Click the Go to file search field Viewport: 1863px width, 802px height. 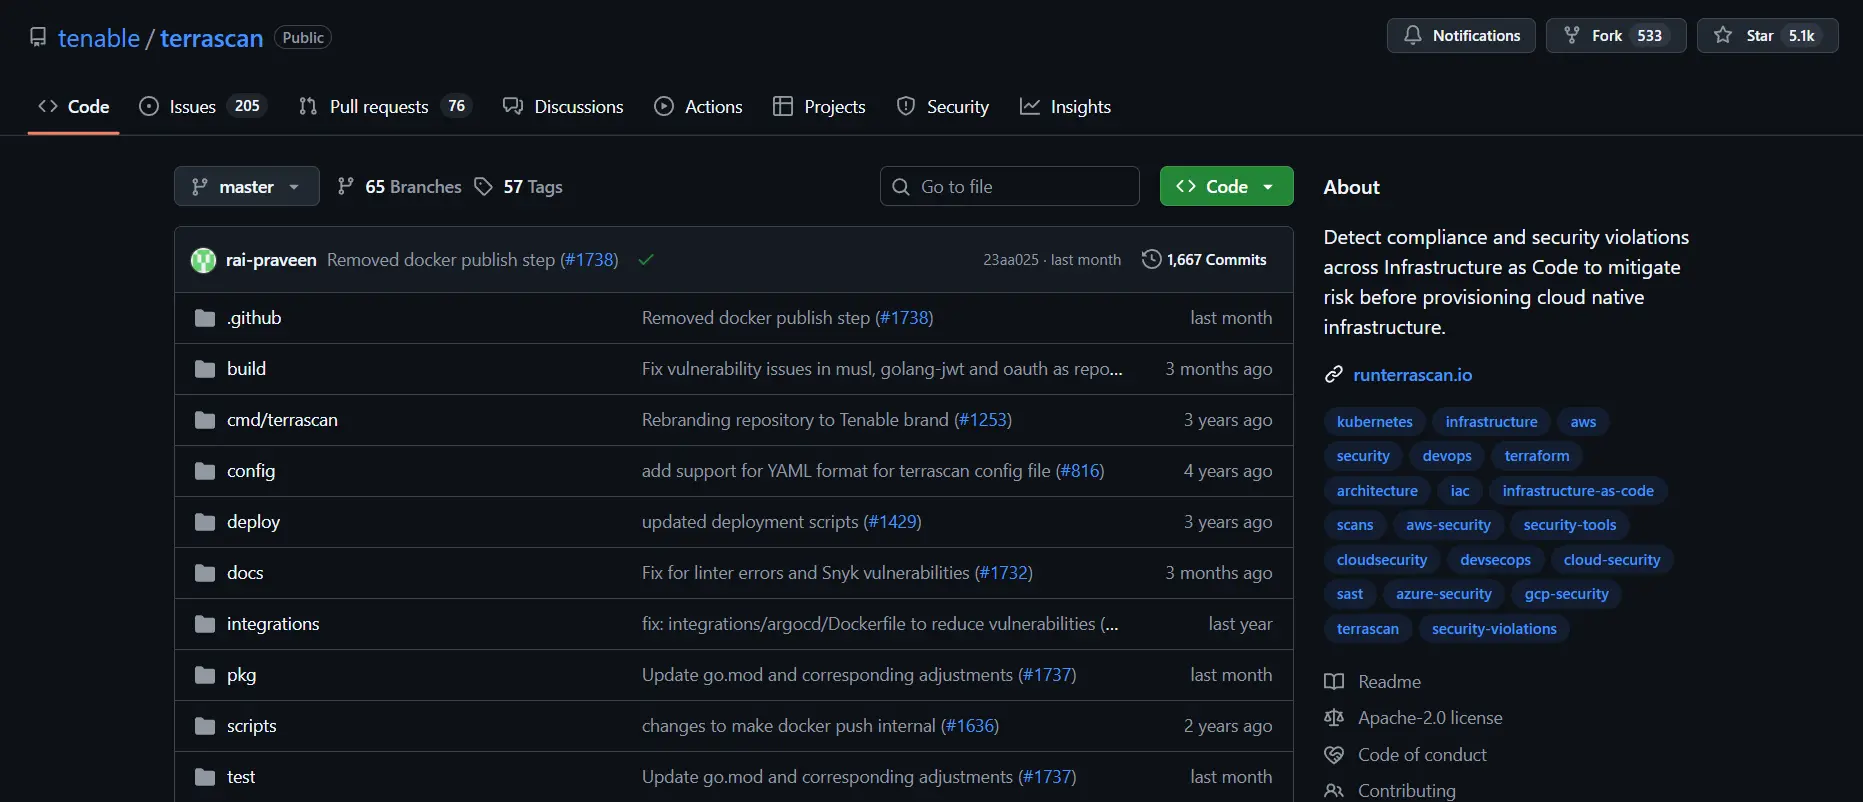[x=1010, y=186]
